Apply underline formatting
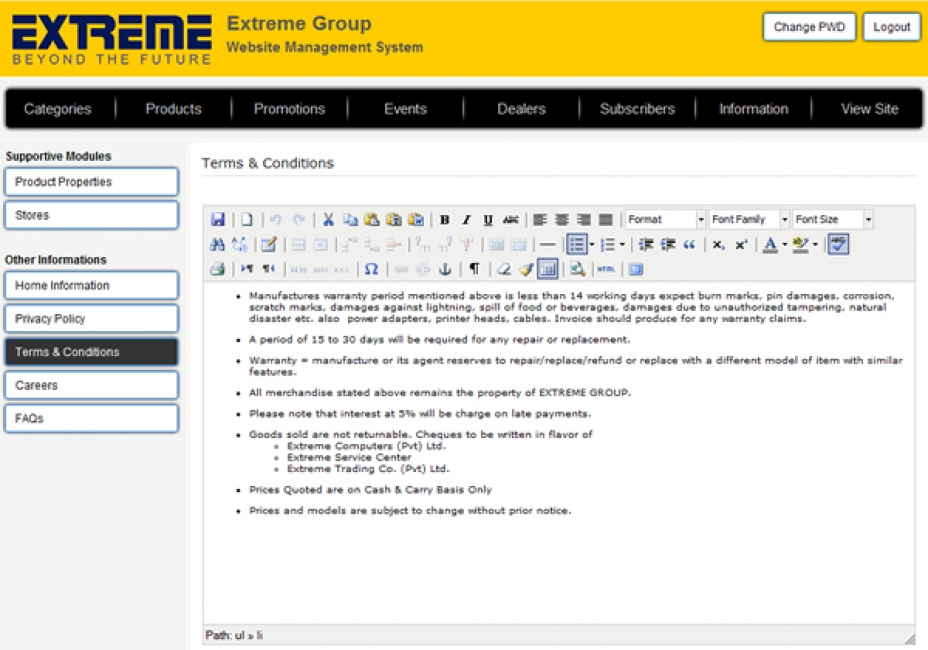 tap(488, 220)
